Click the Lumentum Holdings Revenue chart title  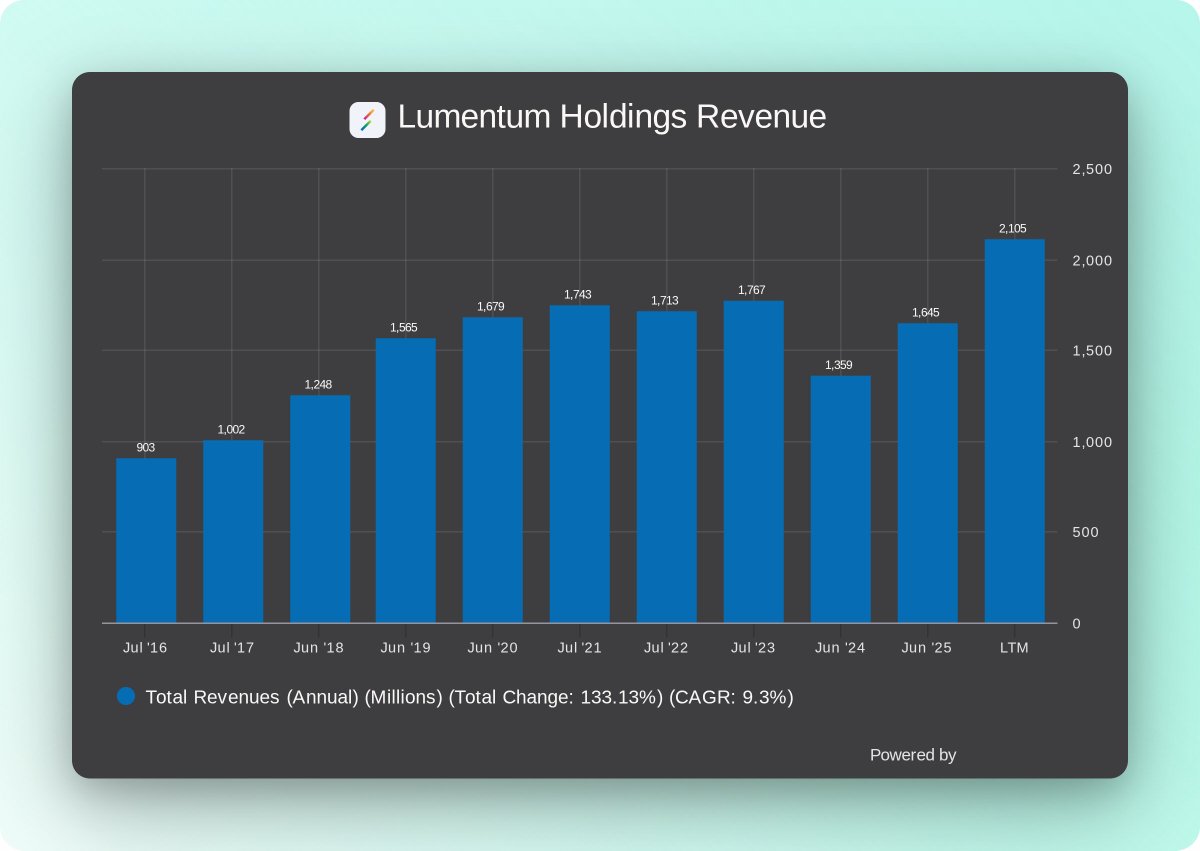(x=612, y=117)
